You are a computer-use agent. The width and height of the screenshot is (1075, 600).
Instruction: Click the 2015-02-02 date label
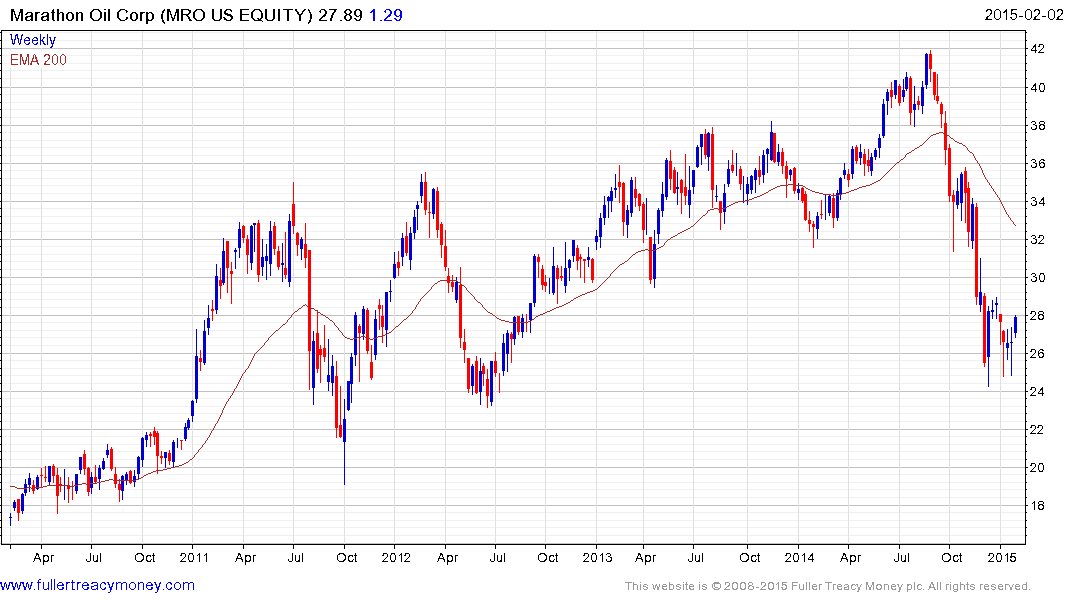tap(1024, 15)
